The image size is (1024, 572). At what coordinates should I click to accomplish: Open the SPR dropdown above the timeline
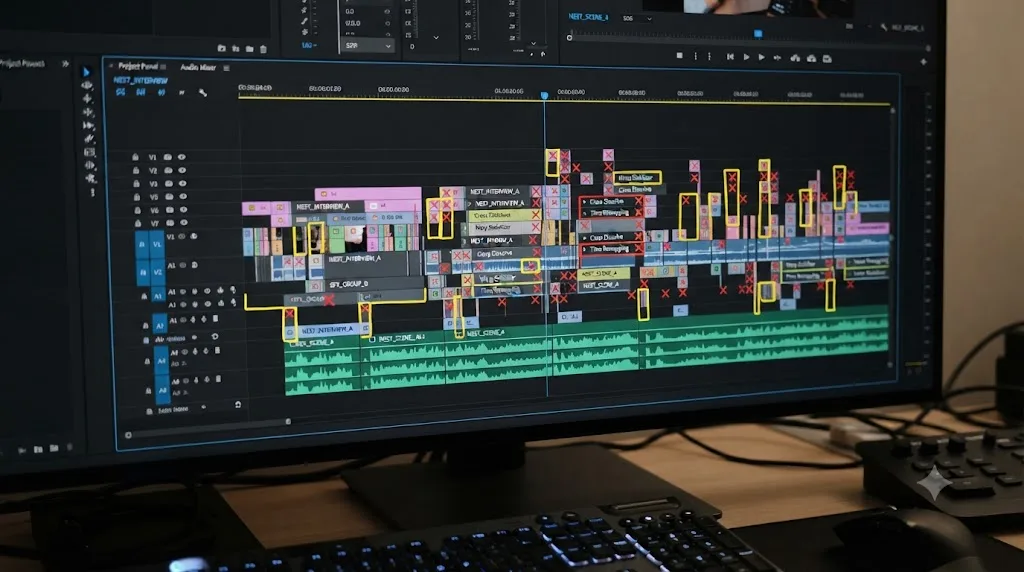367,46
